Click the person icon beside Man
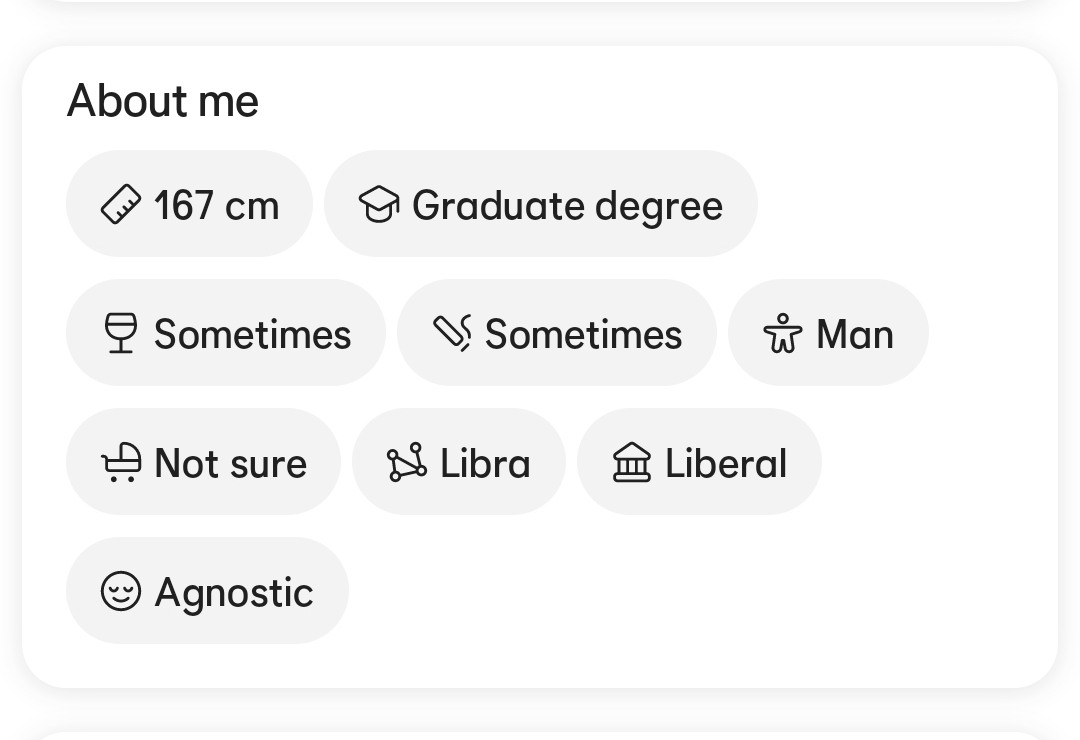Viewport: 1080px width, 740px height. (783, 334)
